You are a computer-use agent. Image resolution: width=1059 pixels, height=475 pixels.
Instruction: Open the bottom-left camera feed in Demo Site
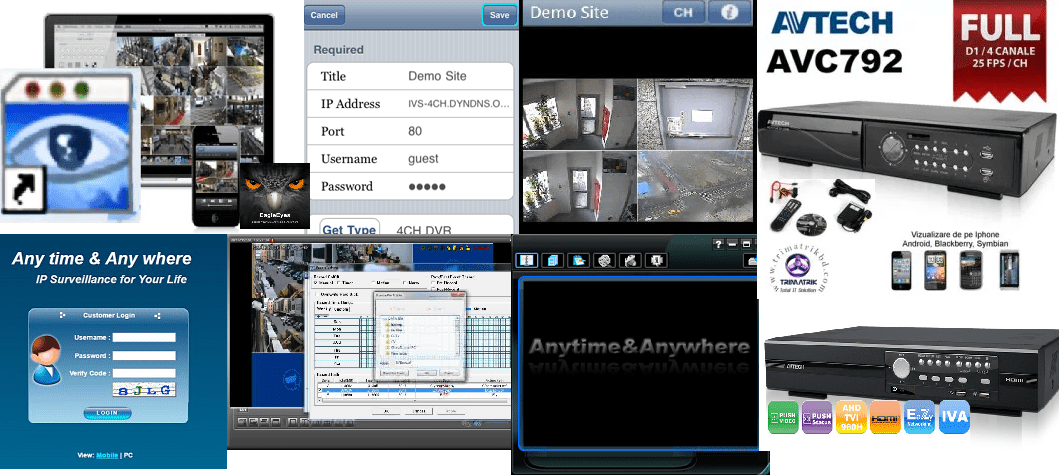(579, 187)
